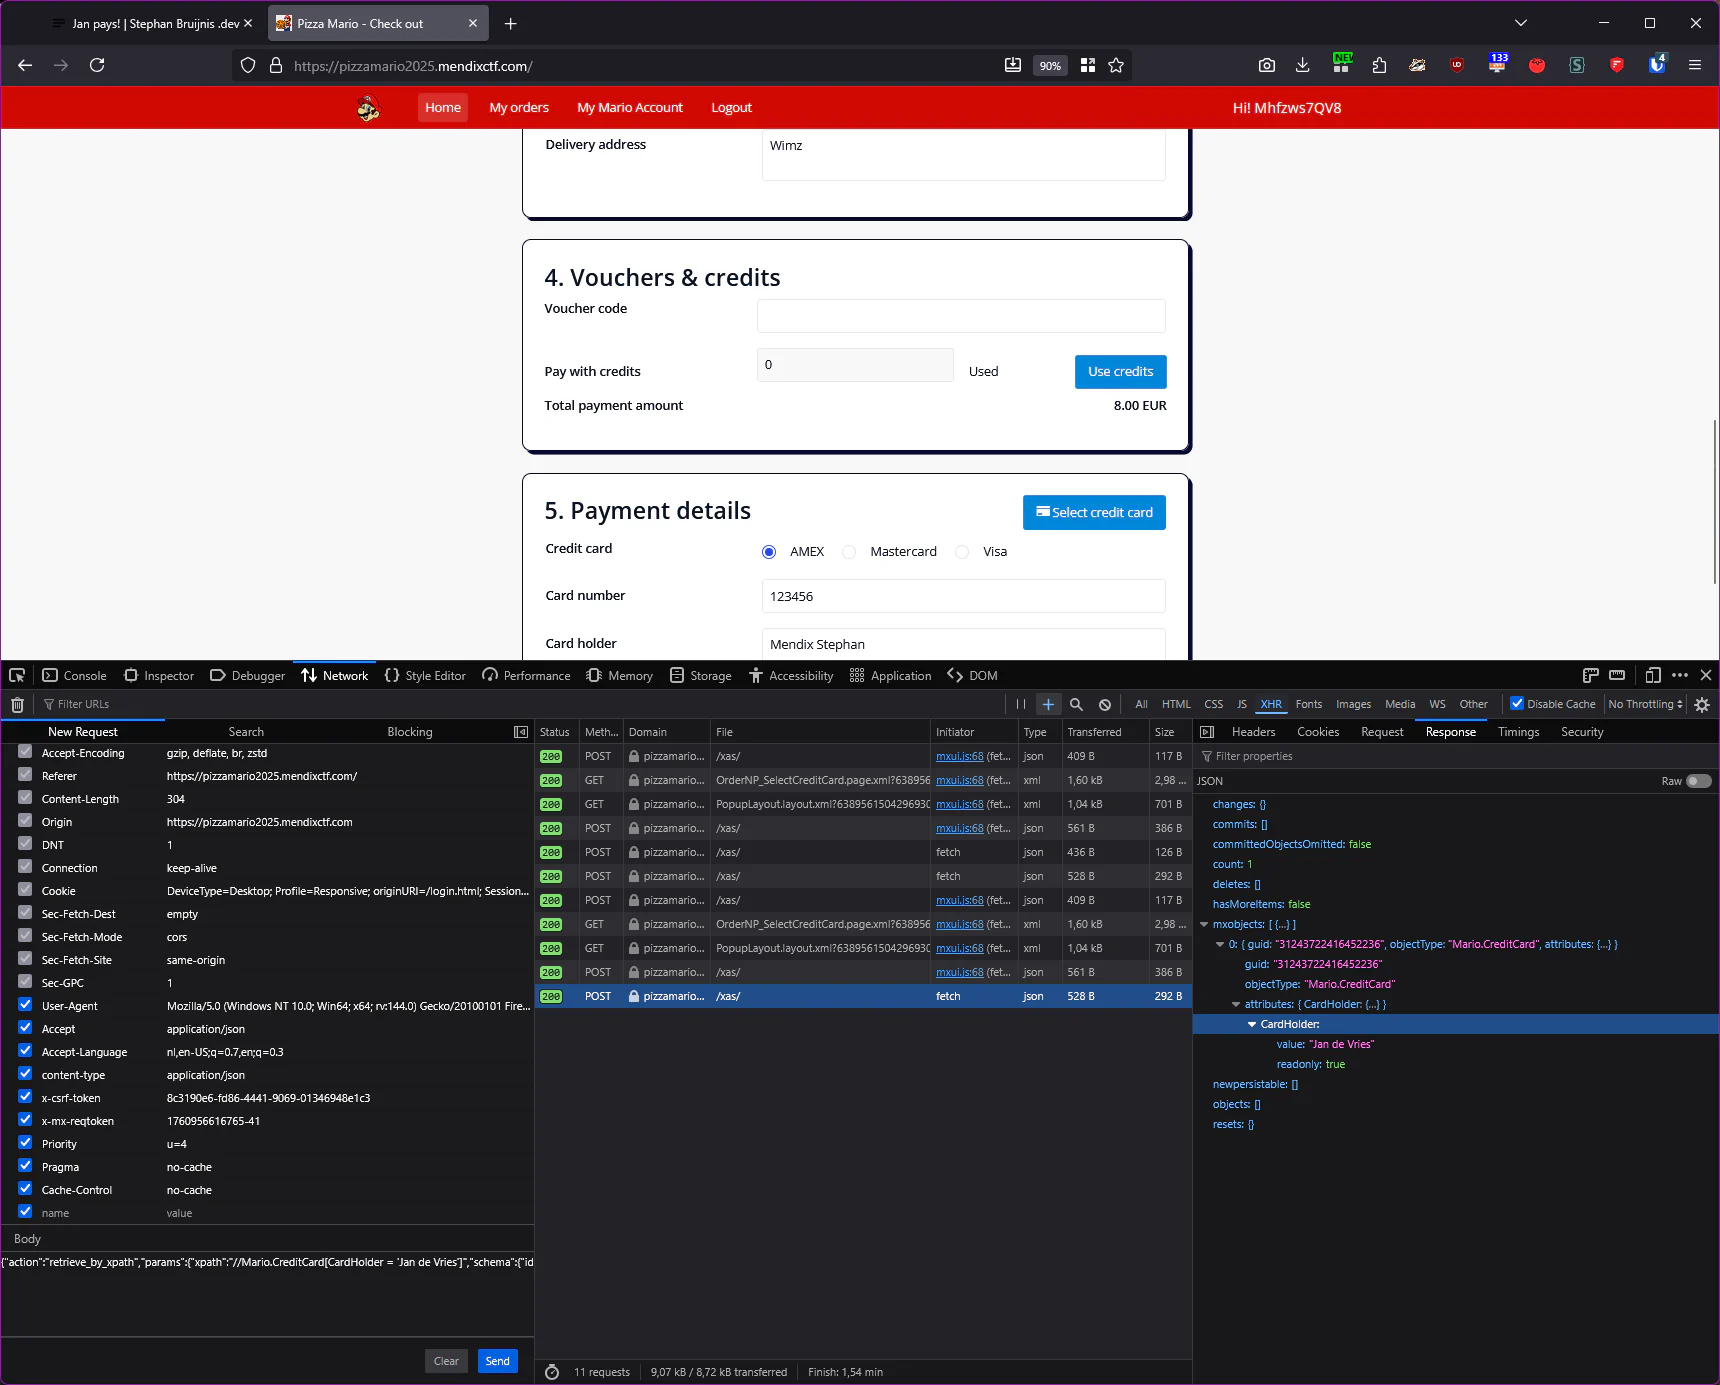The width and height of the screenshot is (1720, 1385).
Task: Search network requests with the magnifying glass icon
Action: (x=1076, y=704)
